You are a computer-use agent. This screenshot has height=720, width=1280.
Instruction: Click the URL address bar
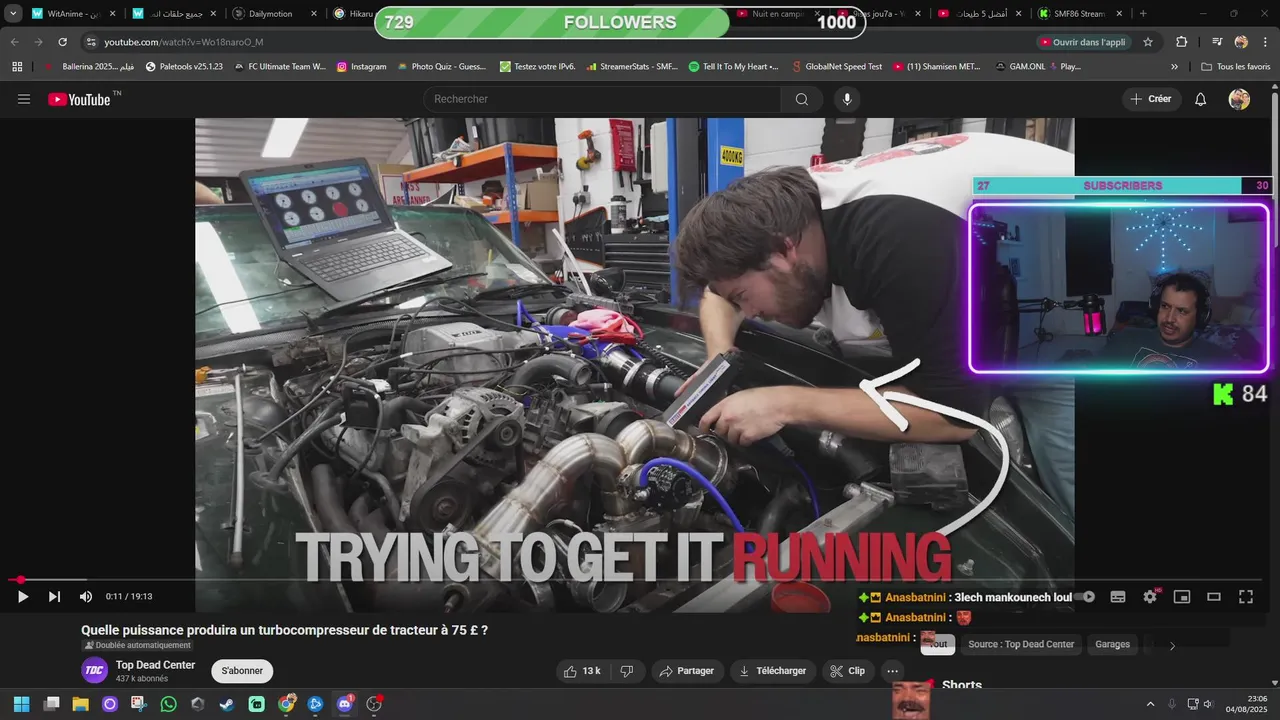(560, 42)
